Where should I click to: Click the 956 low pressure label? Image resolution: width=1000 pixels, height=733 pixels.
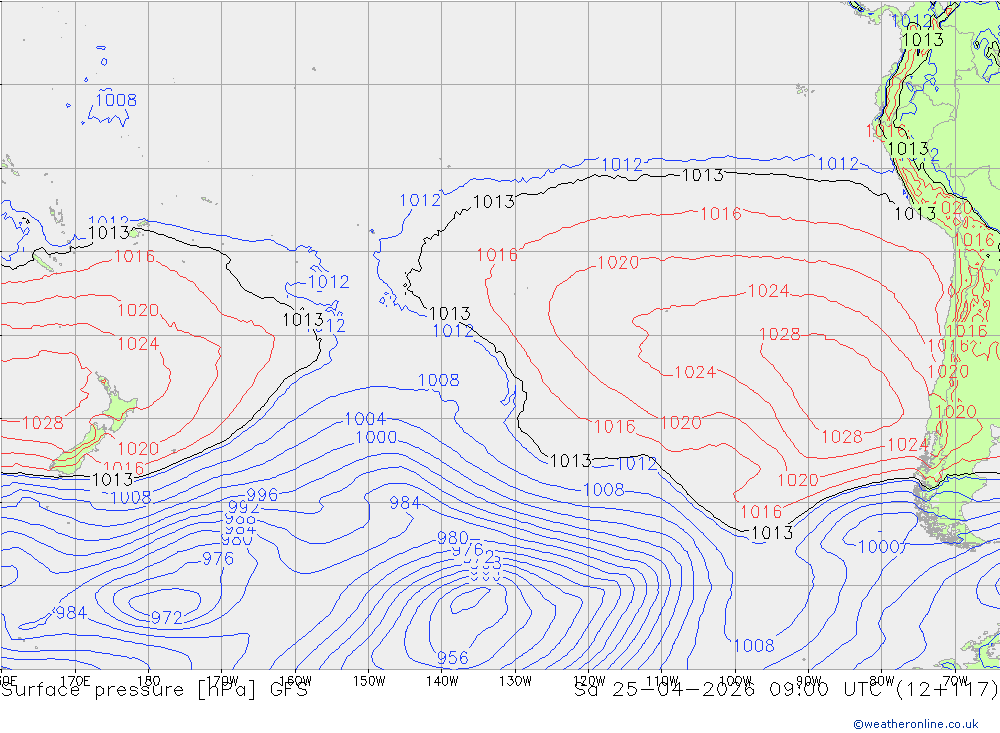453,658
